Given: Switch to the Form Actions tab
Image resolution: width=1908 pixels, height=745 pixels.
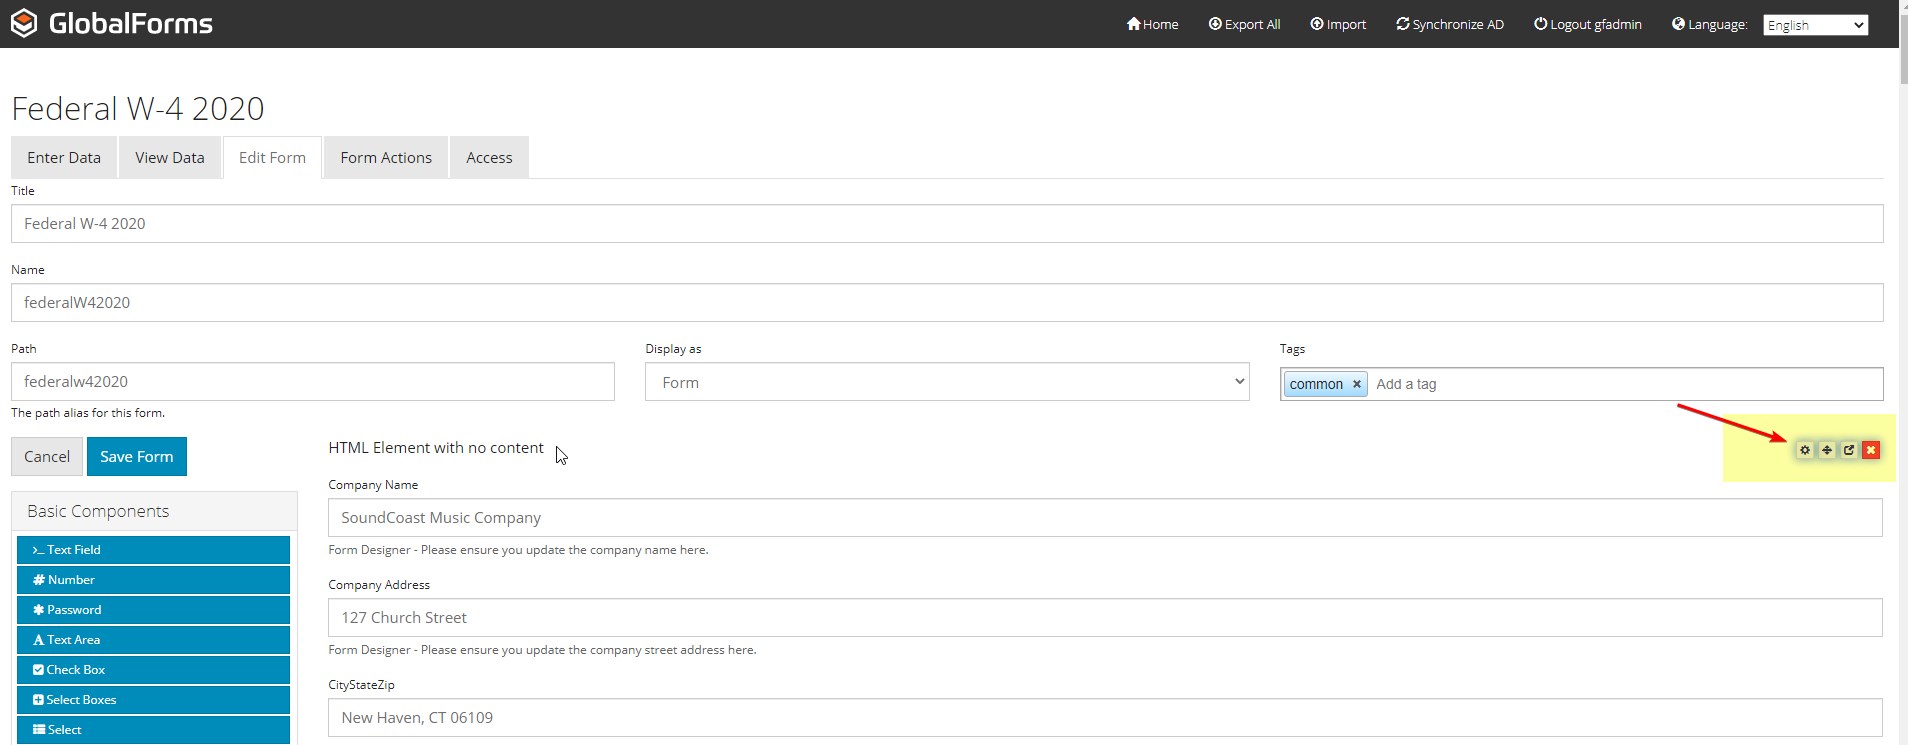Looking at the screenshot, I should click(x=386, y=158).
